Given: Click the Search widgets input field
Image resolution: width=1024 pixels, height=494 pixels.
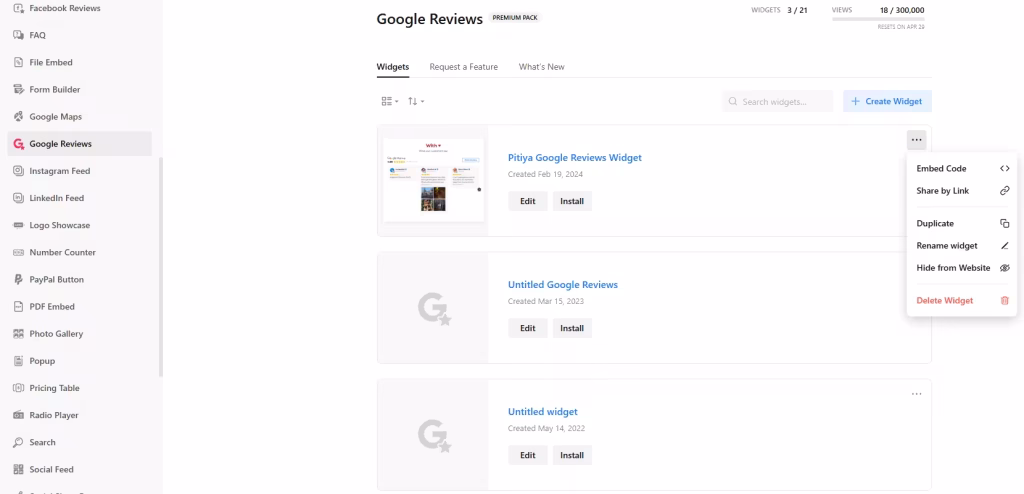Looking at the screenshot, I should 777,101.
